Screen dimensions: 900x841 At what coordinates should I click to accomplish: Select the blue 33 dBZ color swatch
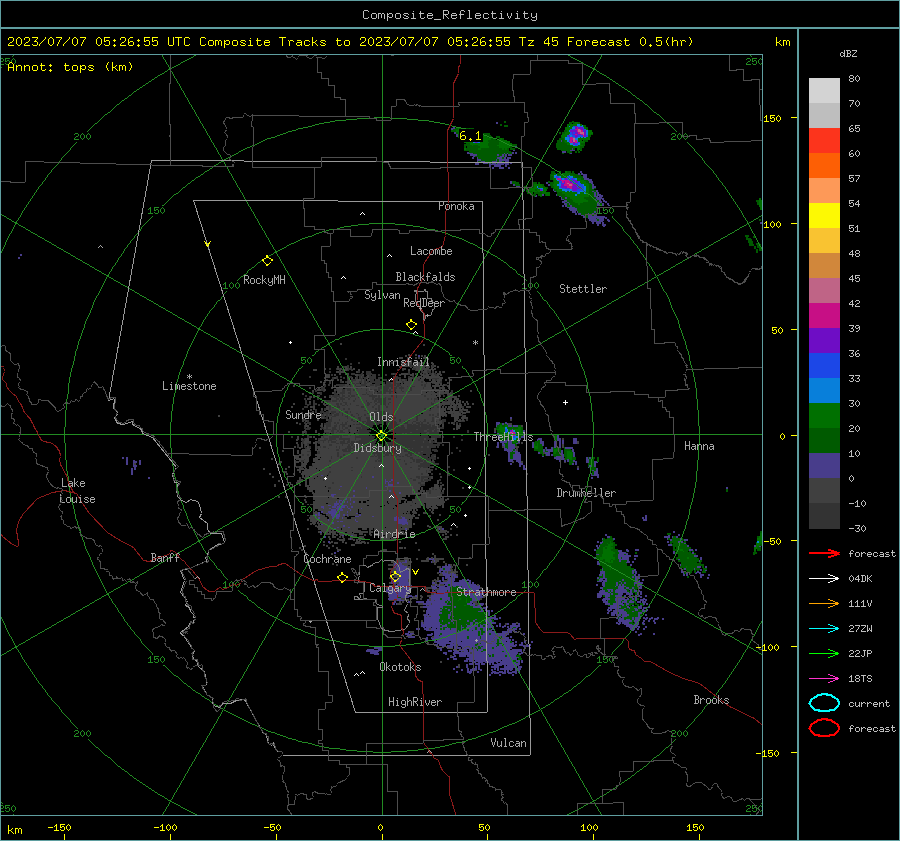[824, 366]
